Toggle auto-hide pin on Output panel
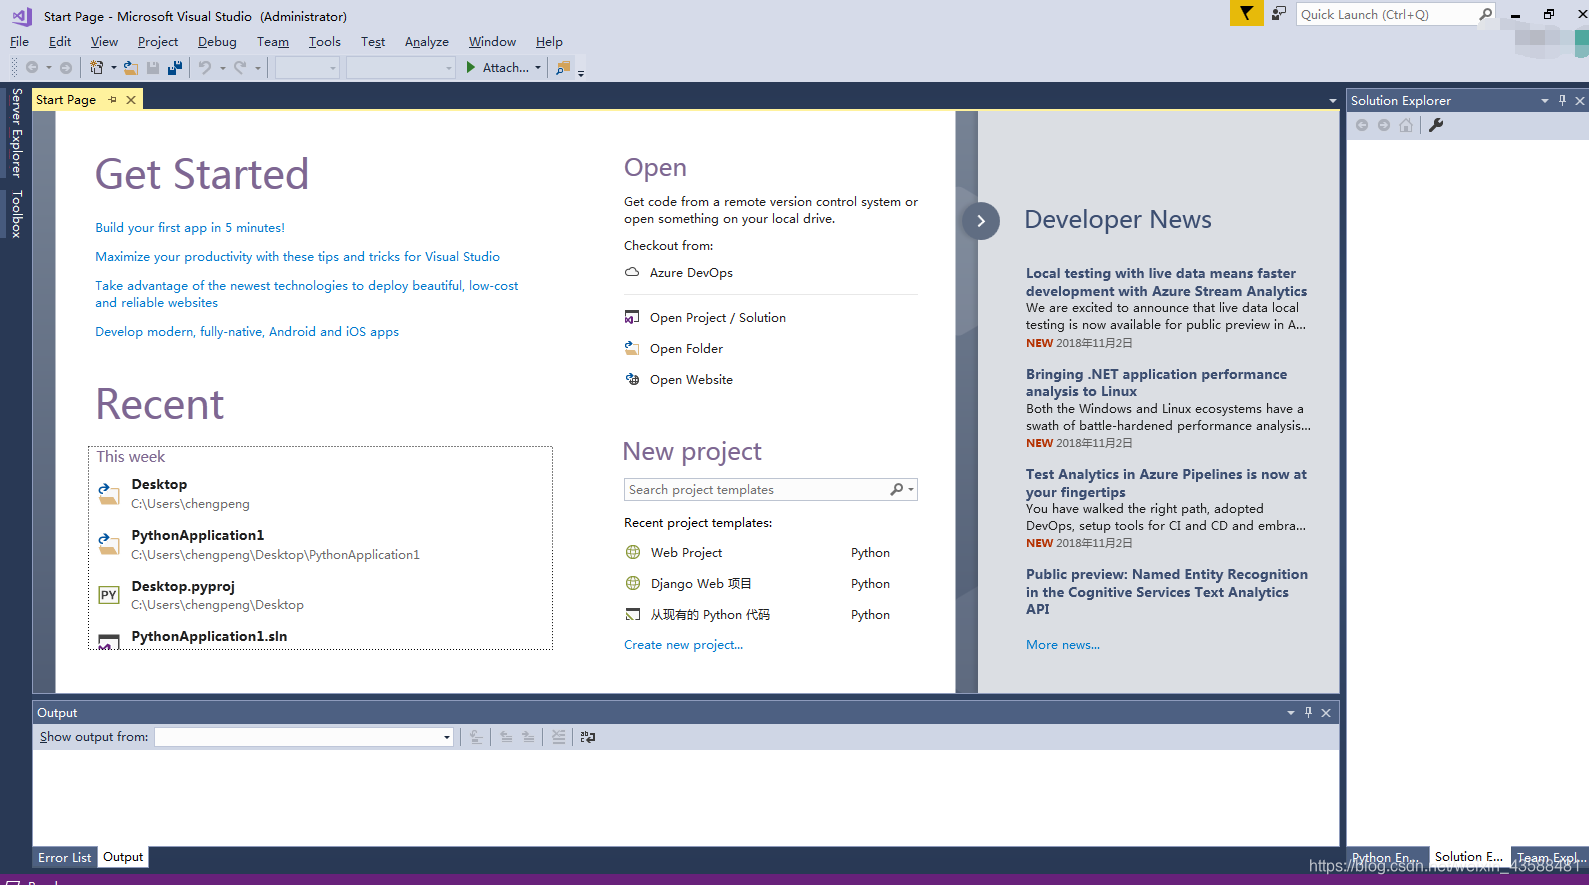The image size is (1589, 885). pyautogui.click(x=1308, y=712)
